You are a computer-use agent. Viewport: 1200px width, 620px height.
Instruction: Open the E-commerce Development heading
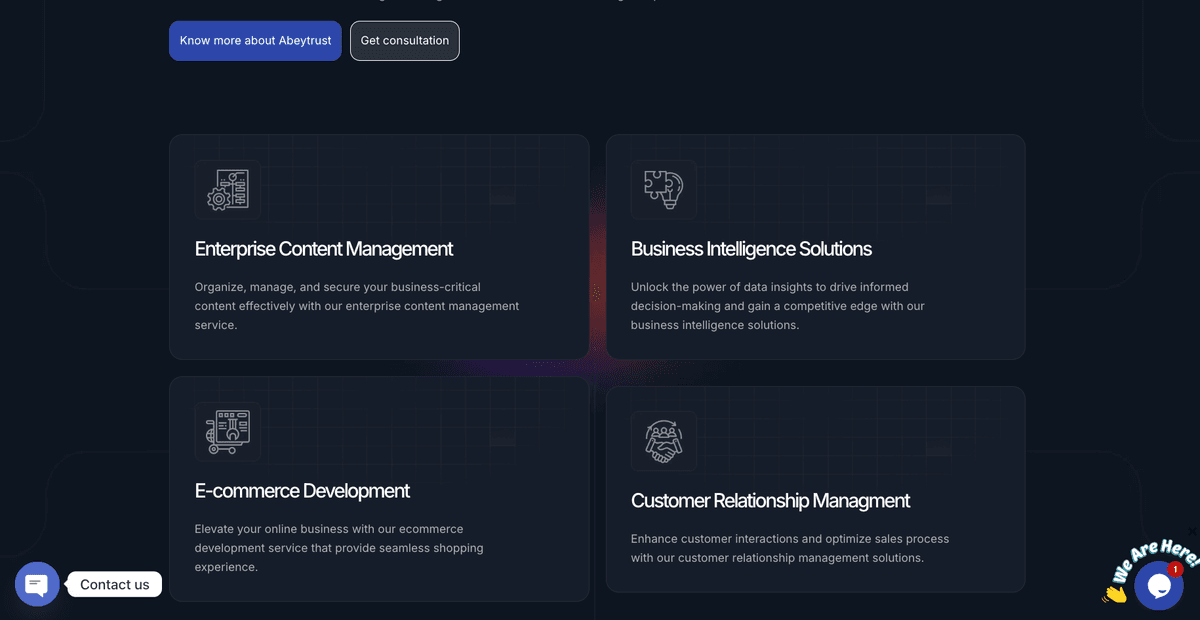coord(302,491)
